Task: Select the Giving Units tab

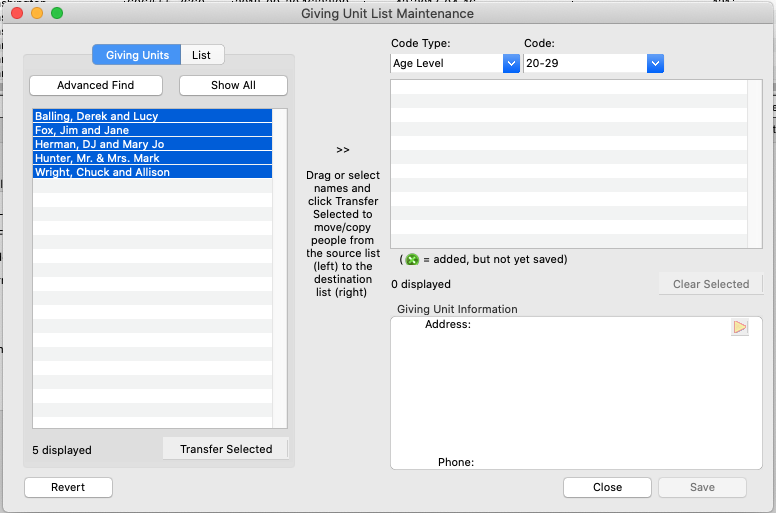Action: tap(137, 55)
